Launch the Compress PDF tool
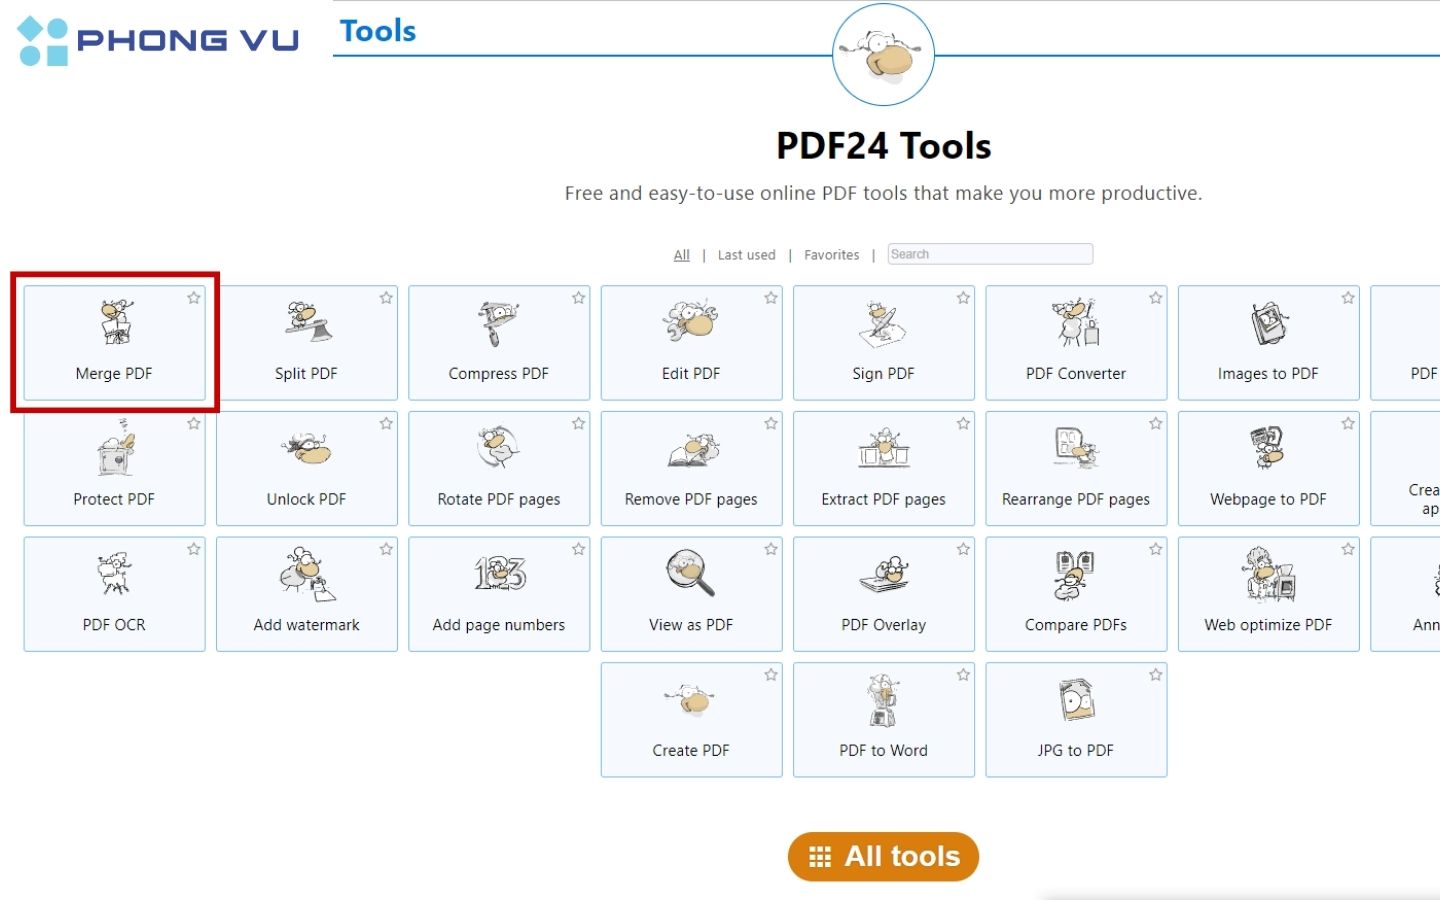Viewport: 1440px width, 900px height. [x=499, y=343]
